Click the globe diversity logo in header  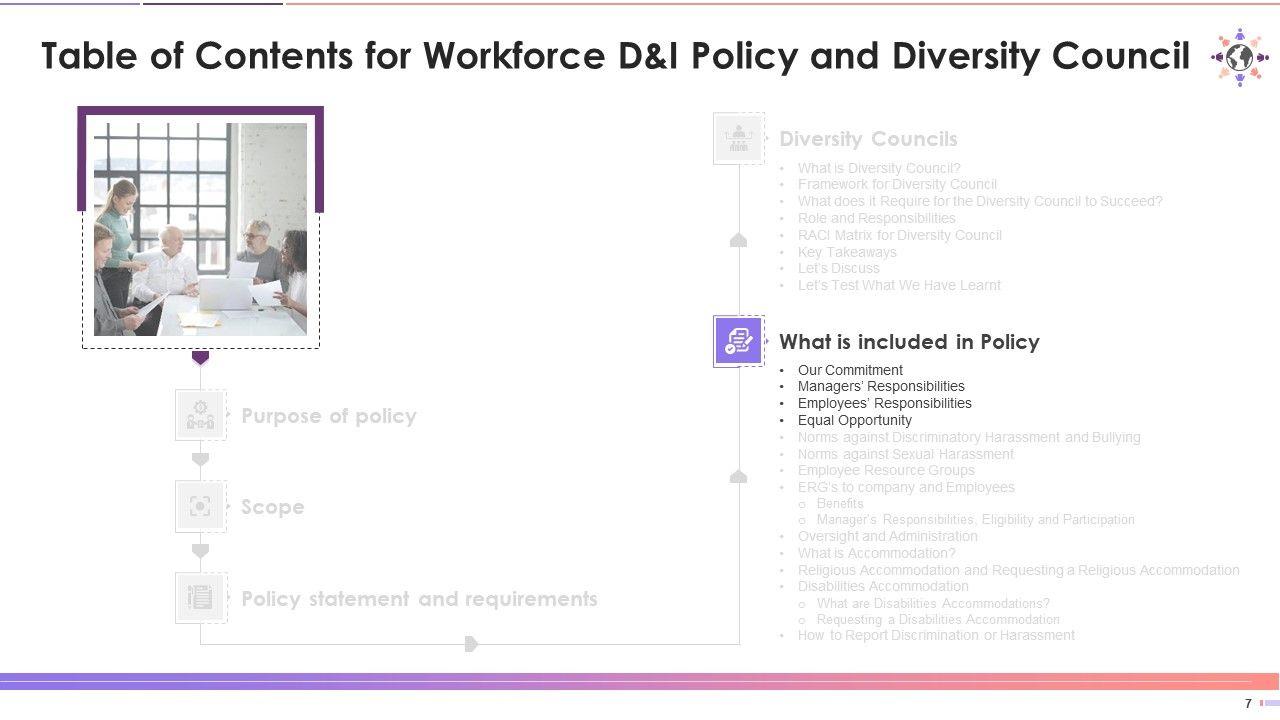[x=1238, y=57]
